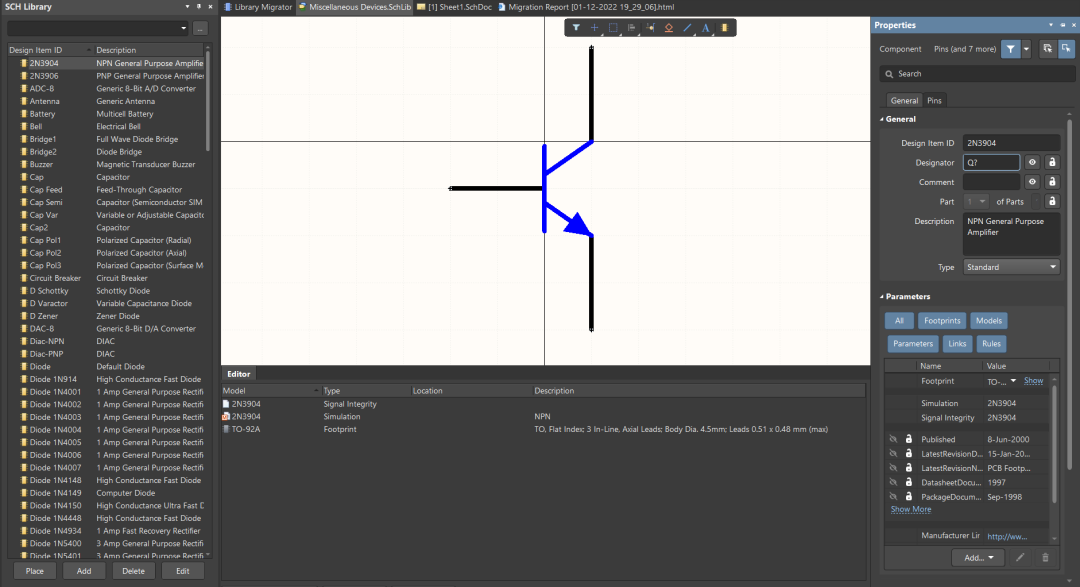Viewport: 1080px width, 587px height.
Task: Open the Footprint value dropdown
Action: coord(1013,381)
